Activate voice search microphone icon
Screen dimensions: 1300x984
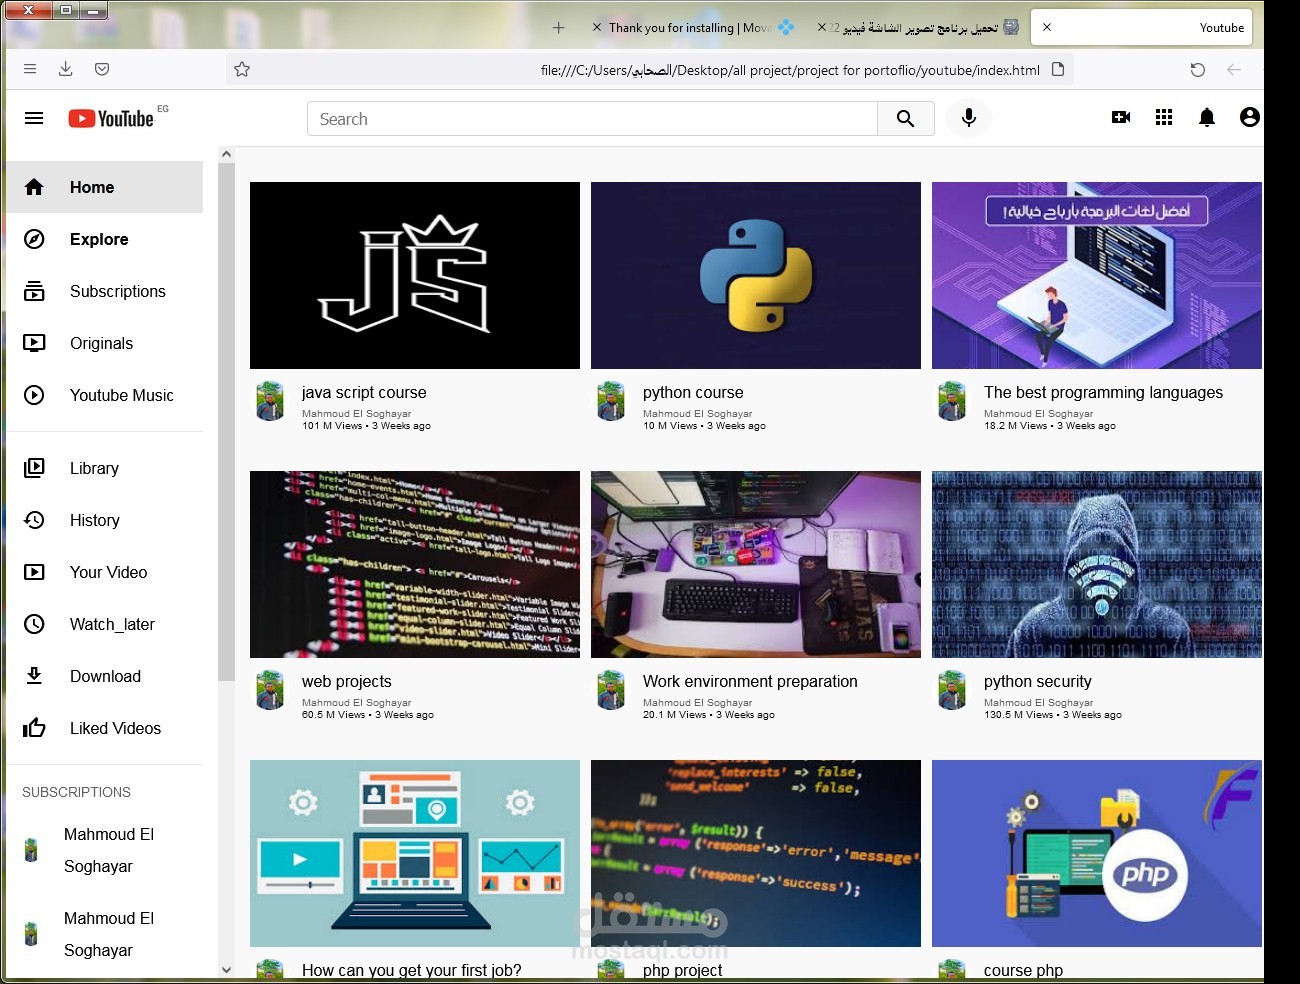[968, 118]
